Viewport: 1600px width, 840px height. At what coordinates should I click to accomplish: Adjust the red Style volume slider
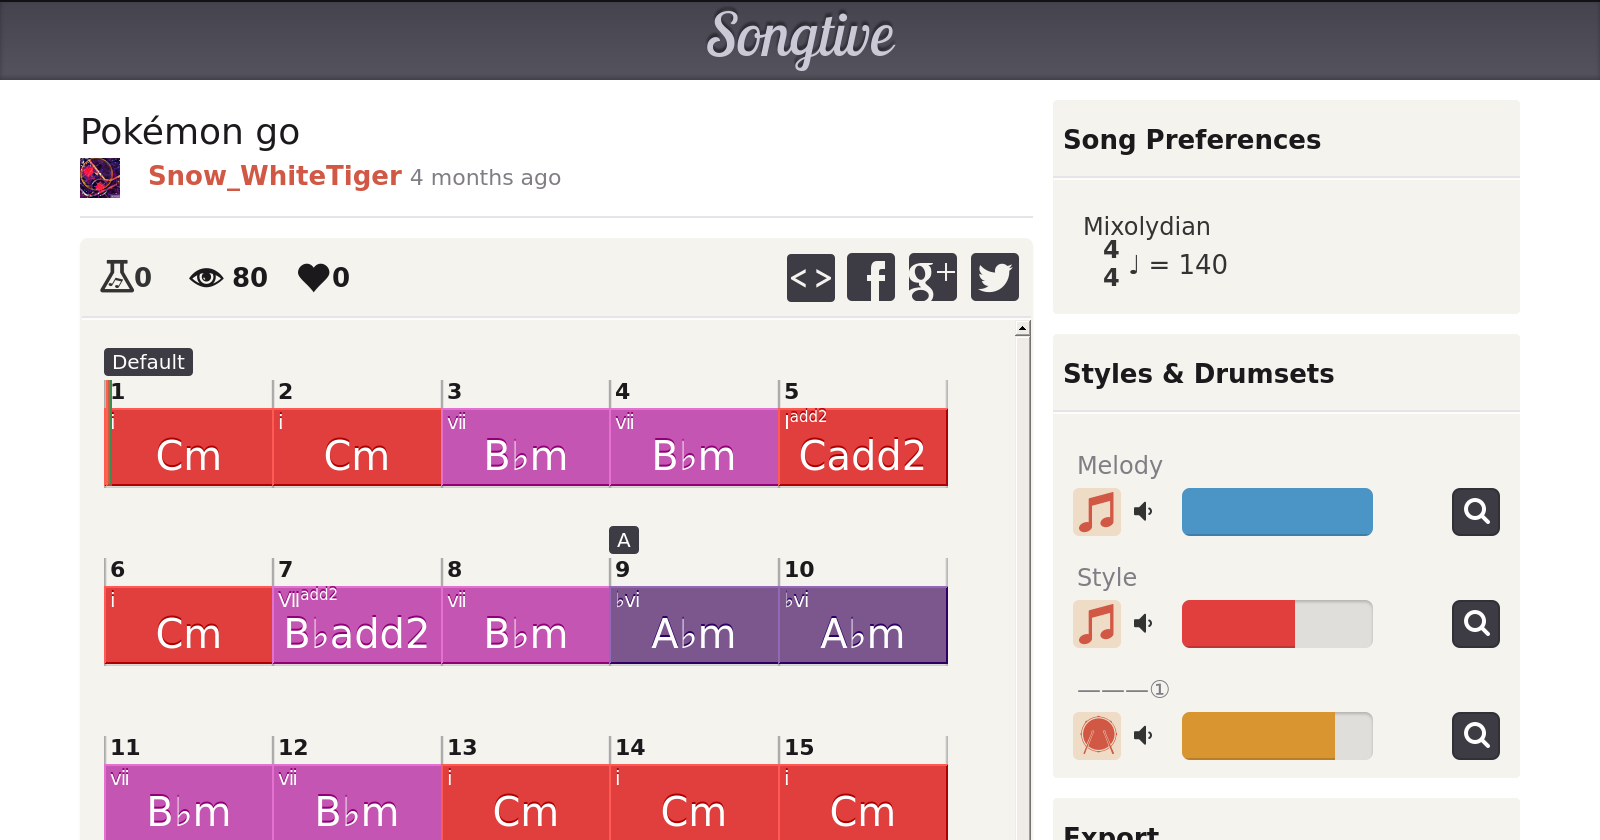[1277, 624]
